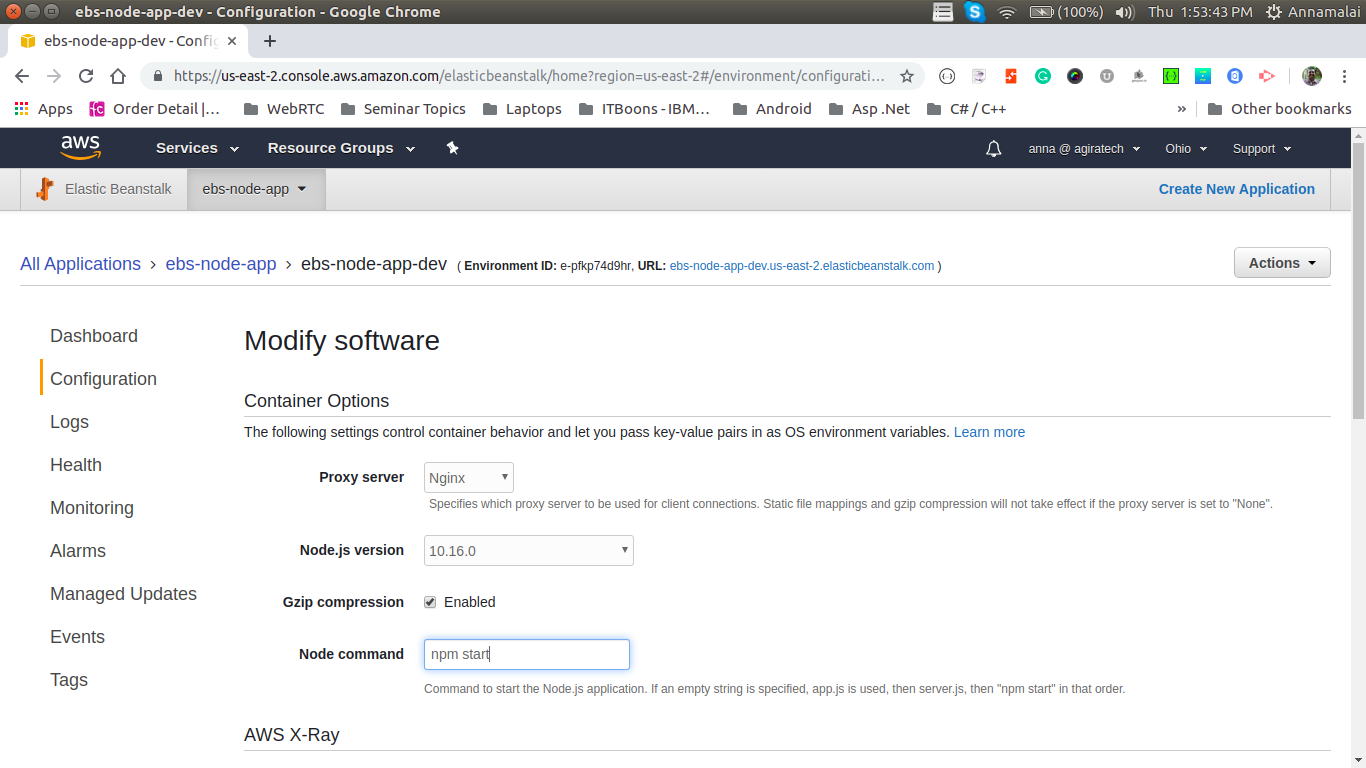1366x768 pixels.
Task: Click the browser home icon
Action: click(118, 76)
